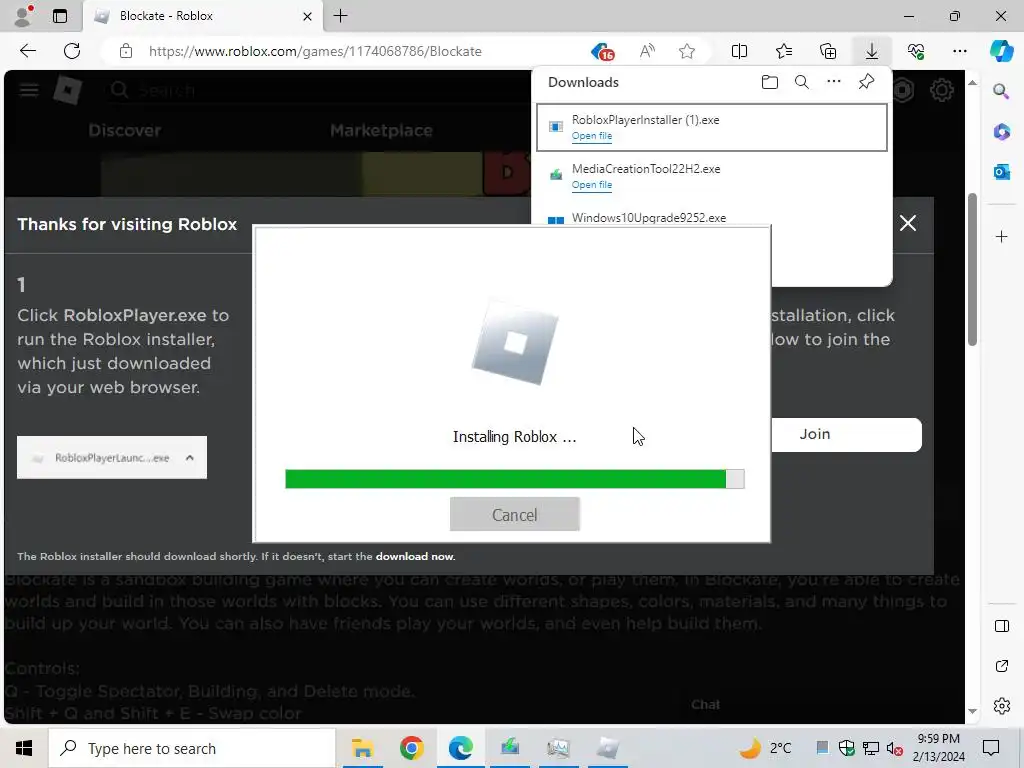1024x768 pixels.
Task: Open the Favorites list icon
Action: point(784,51)
